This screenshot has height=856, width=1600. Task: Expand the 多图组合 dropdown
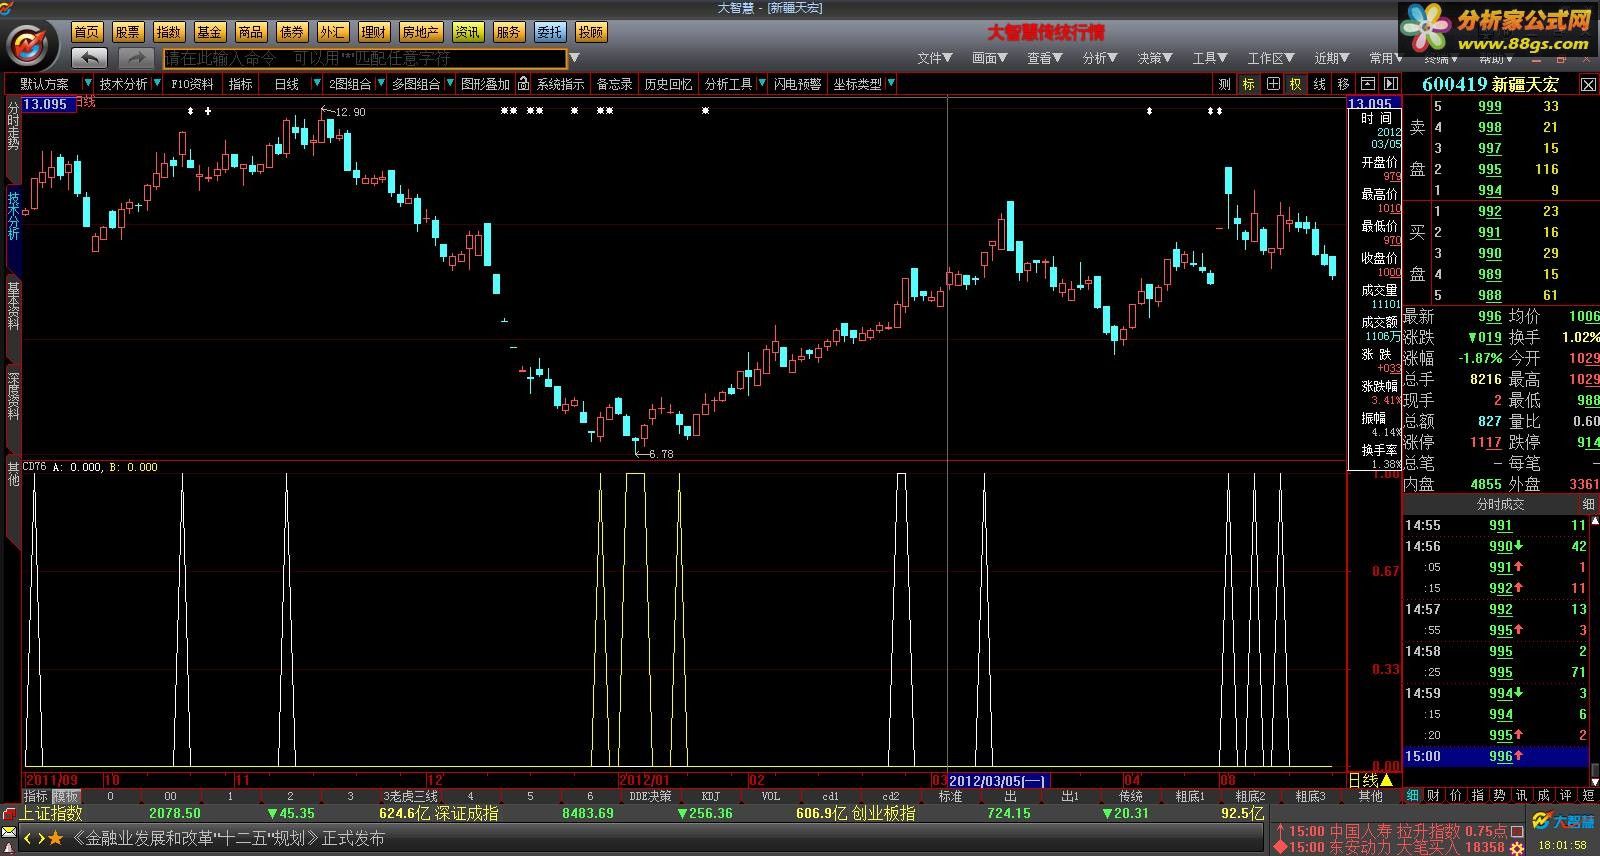pyautogui.click(x=450, y=84)
